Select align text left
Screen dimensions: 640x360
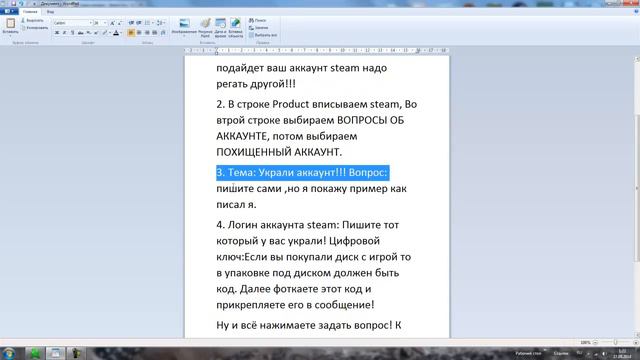(131, 33)
